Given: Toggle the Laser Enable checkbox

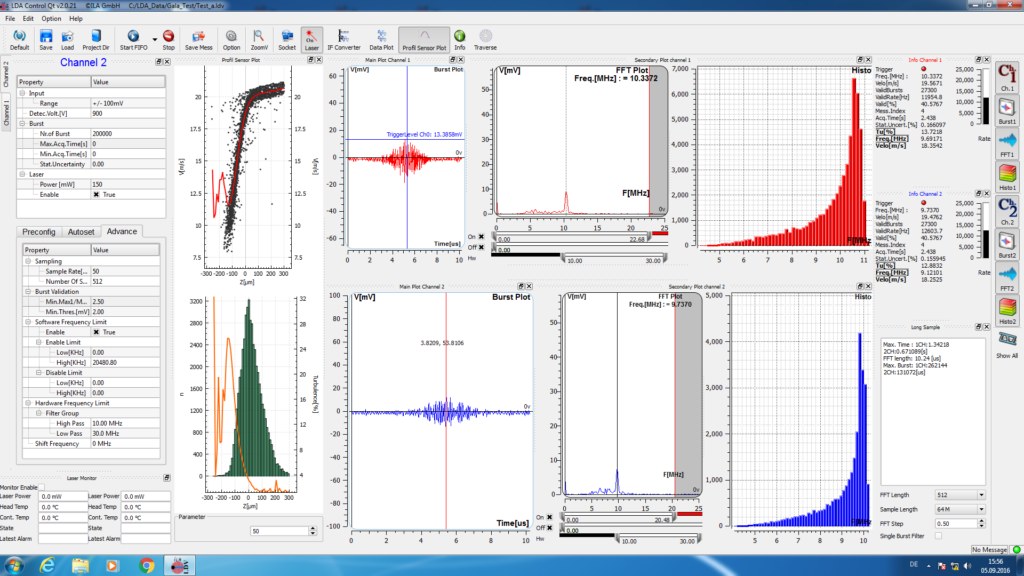Looking at the screenshot, I should 96,195.
